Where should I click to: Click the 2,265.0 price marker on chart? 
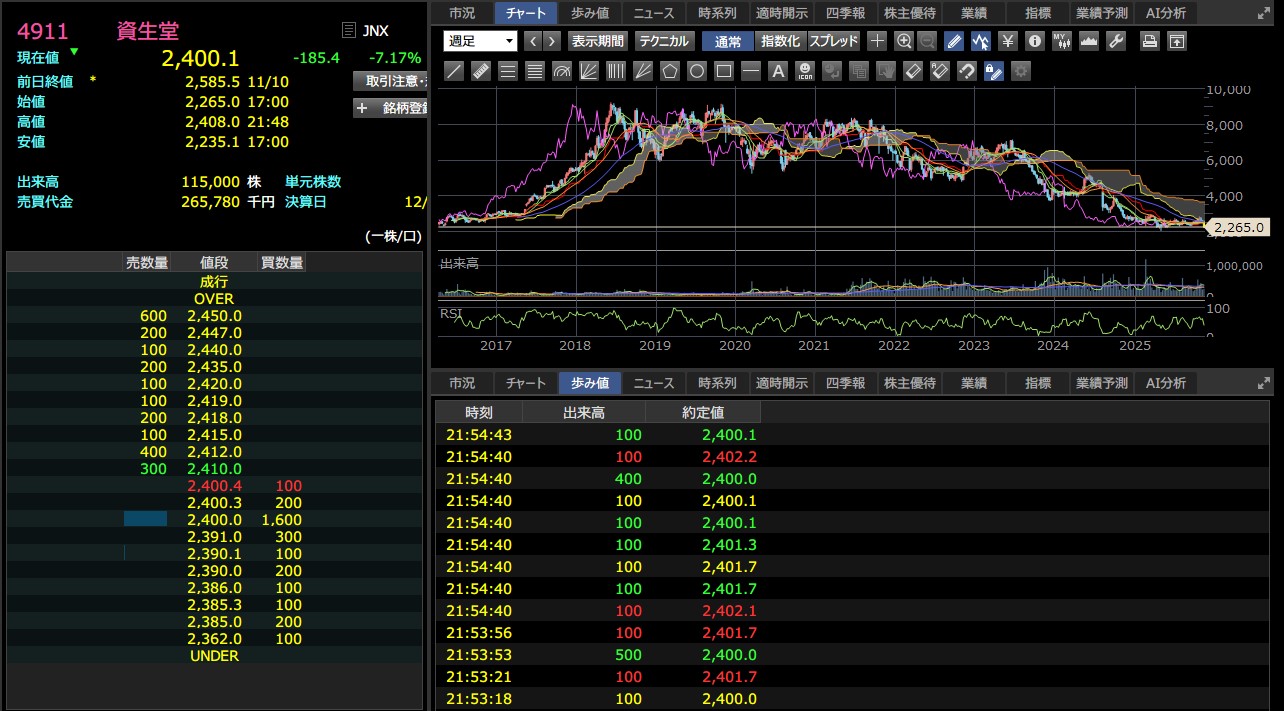click(x=1240, y=228)
